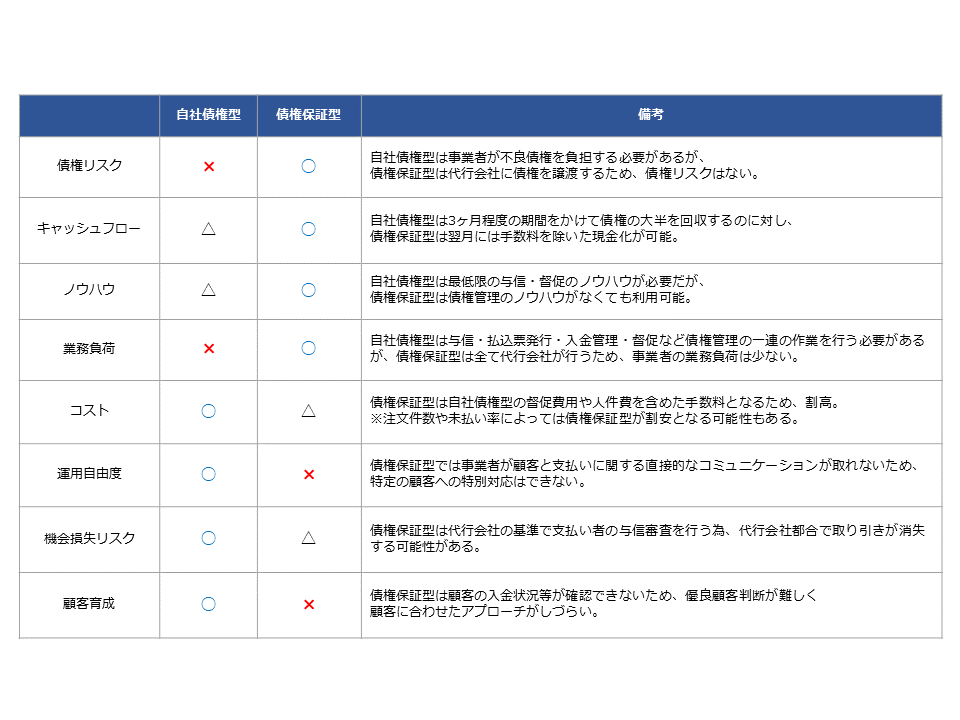The height and width of the screenshot is (720, 960).
Task: Collapse the 顧客育成 row
Action: [88, 600]
